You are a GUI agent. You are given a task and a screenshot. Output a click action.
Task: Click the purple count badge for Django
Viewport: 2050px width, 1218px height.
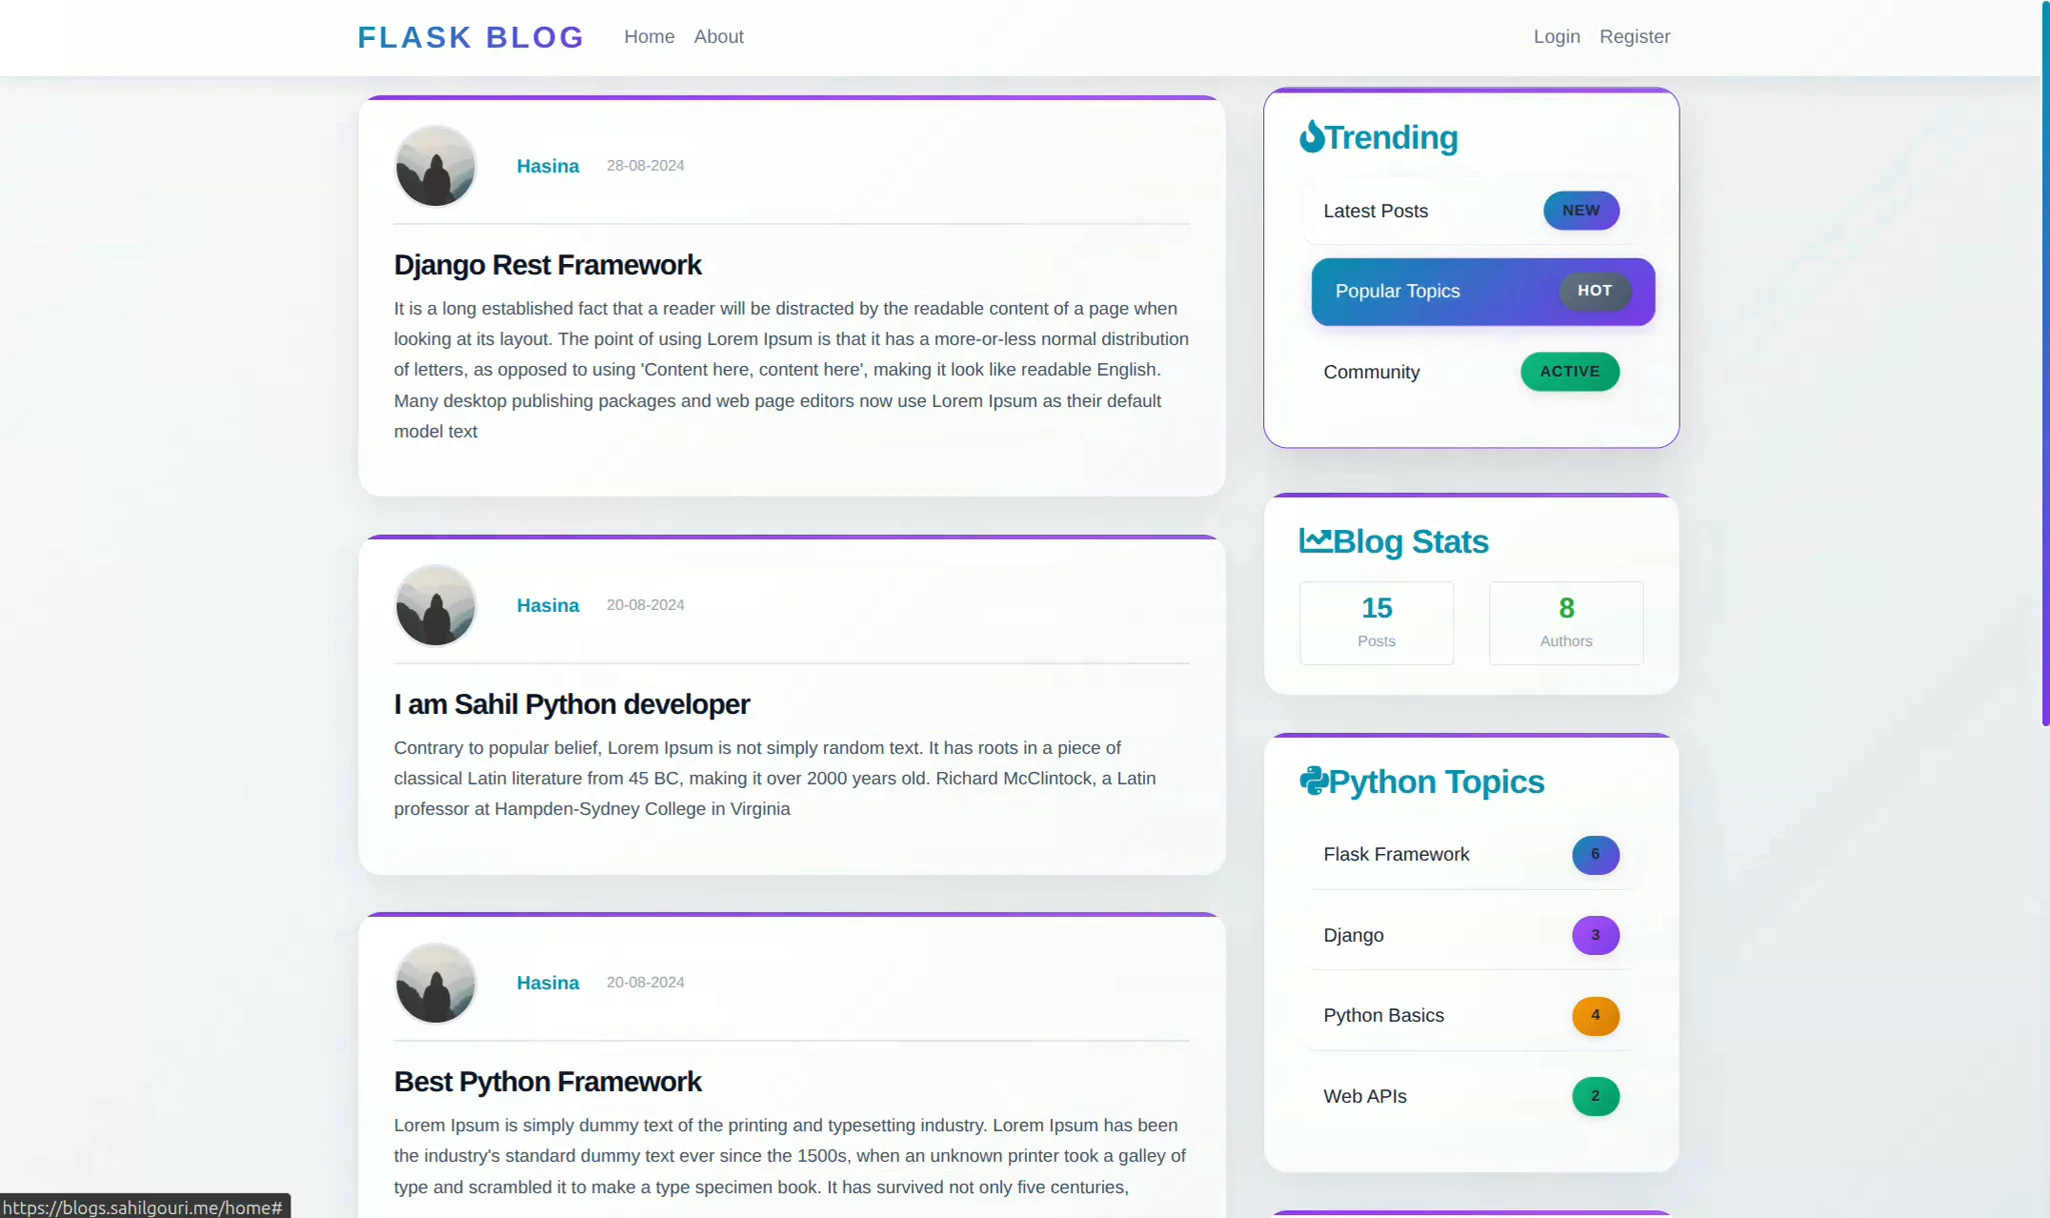point(1595,935)
